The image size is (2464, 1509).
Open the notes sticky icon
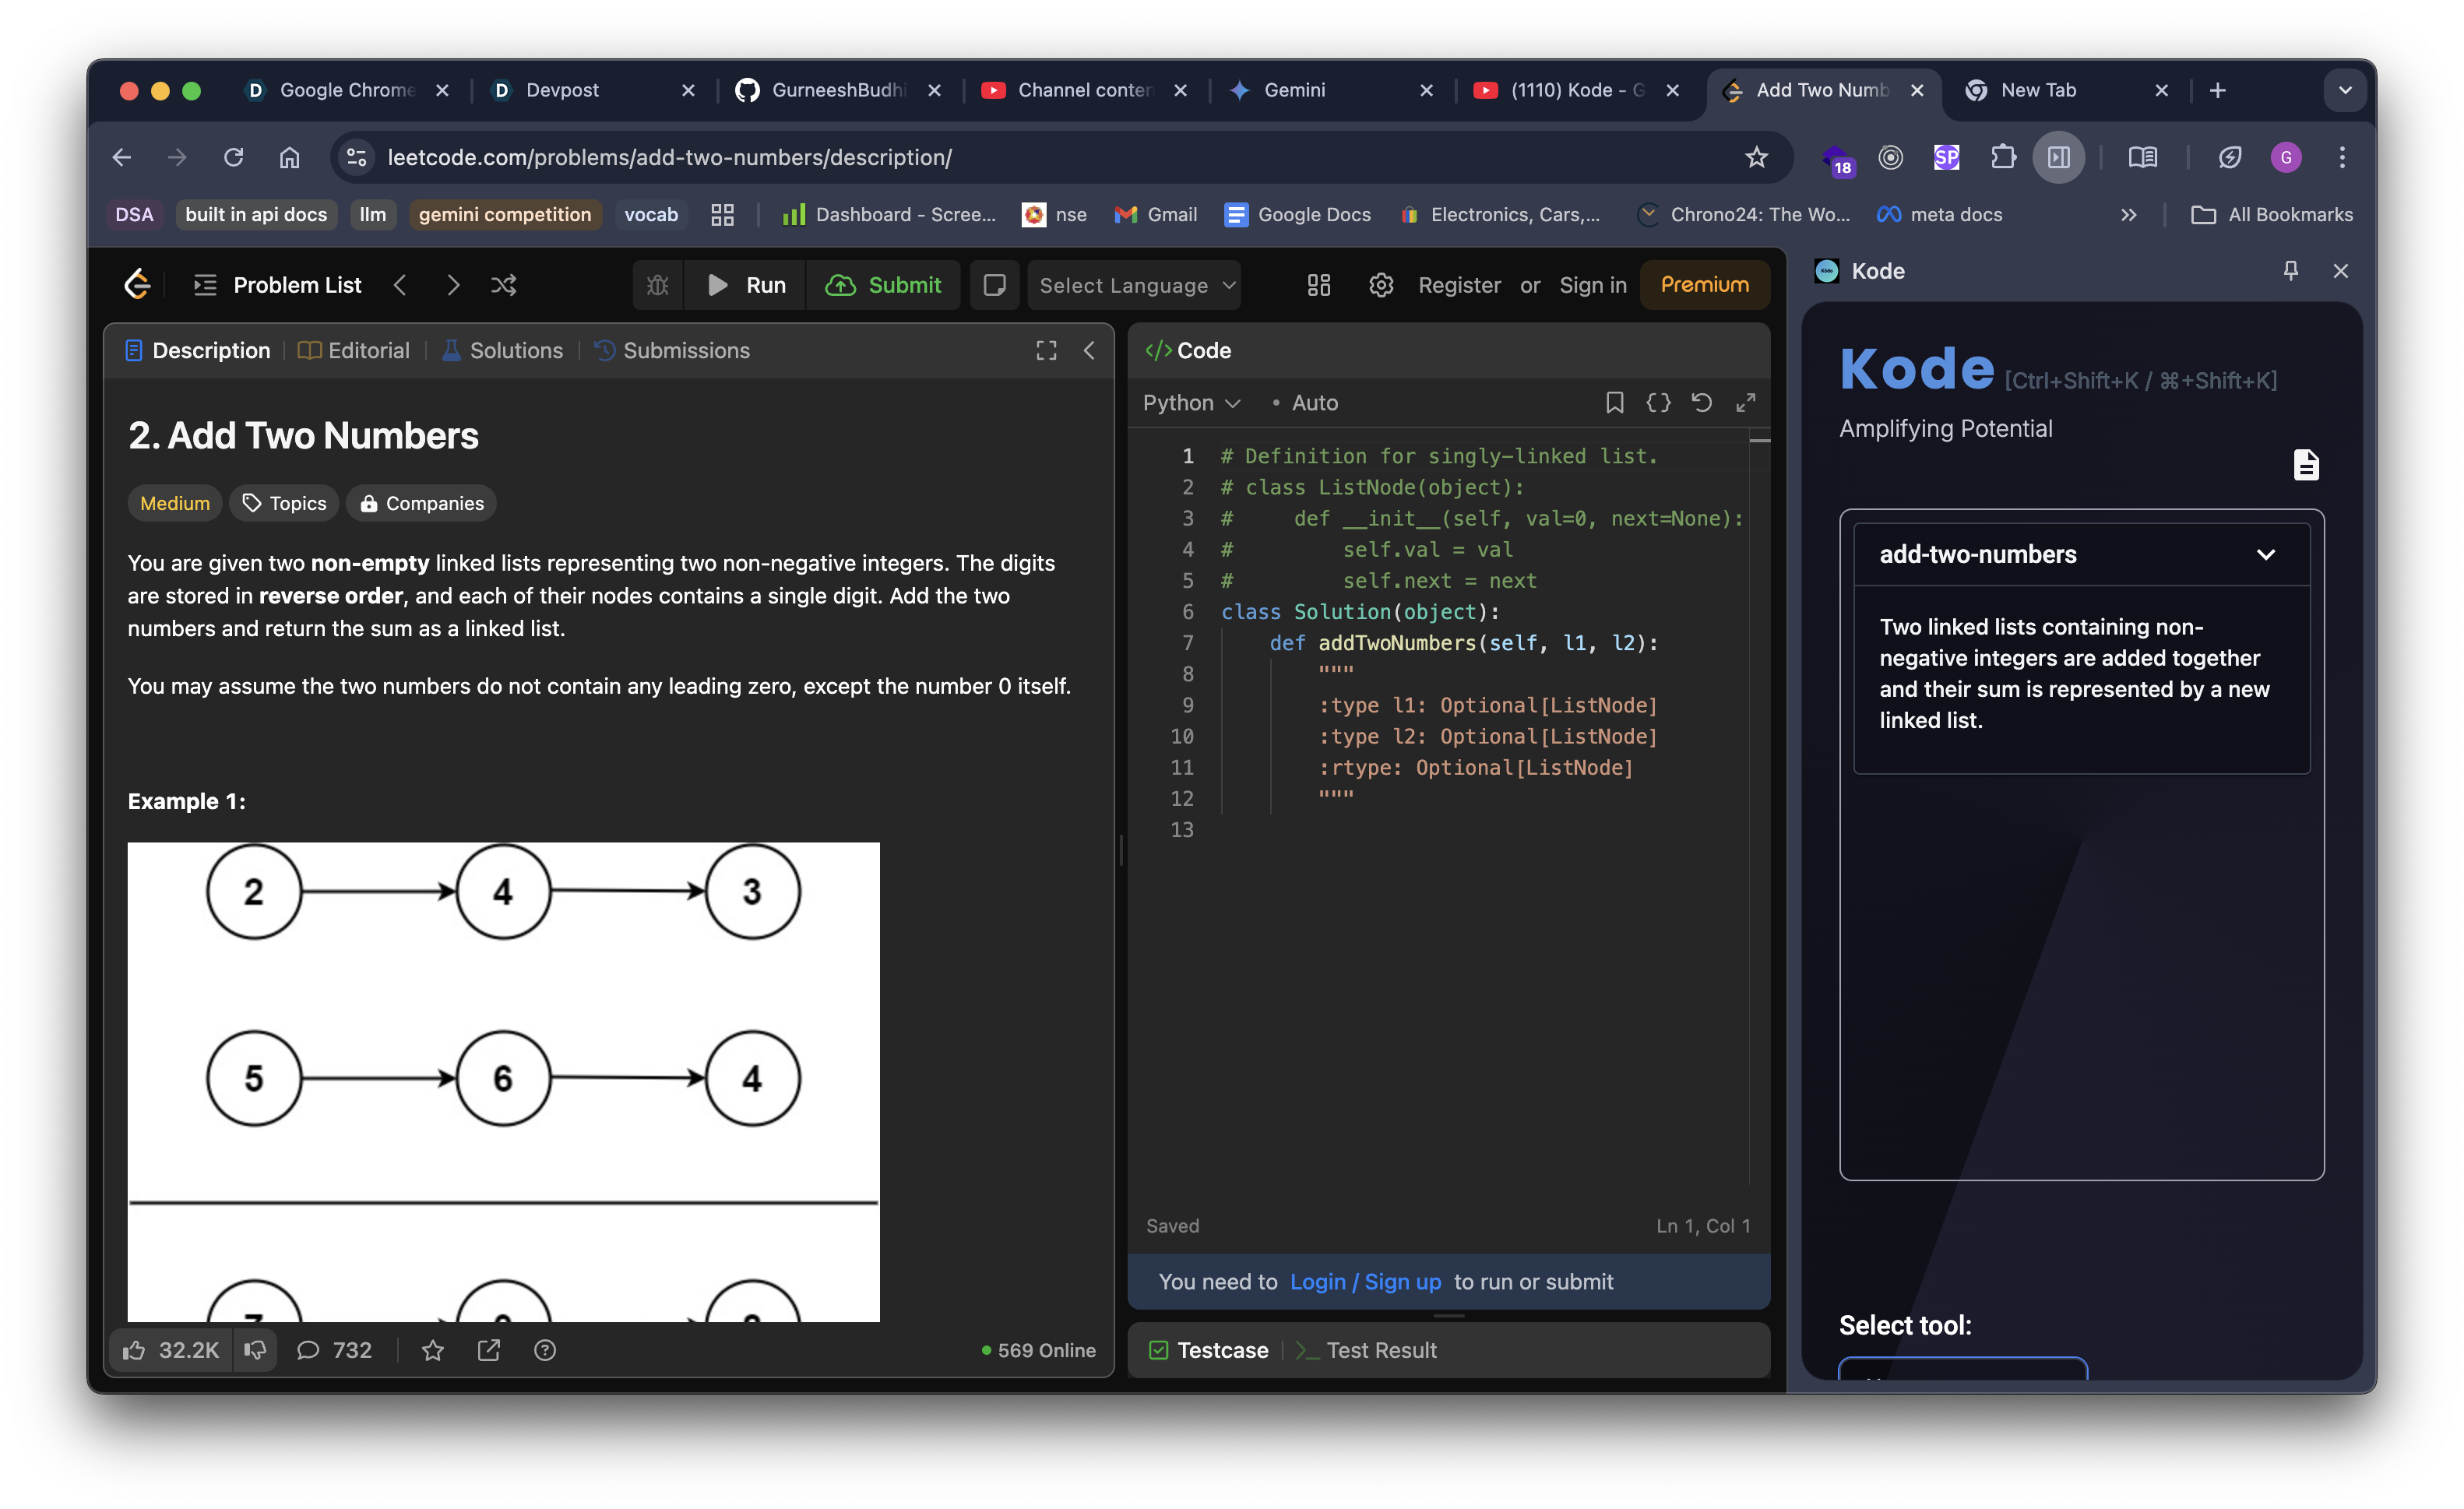pos(994,285)
